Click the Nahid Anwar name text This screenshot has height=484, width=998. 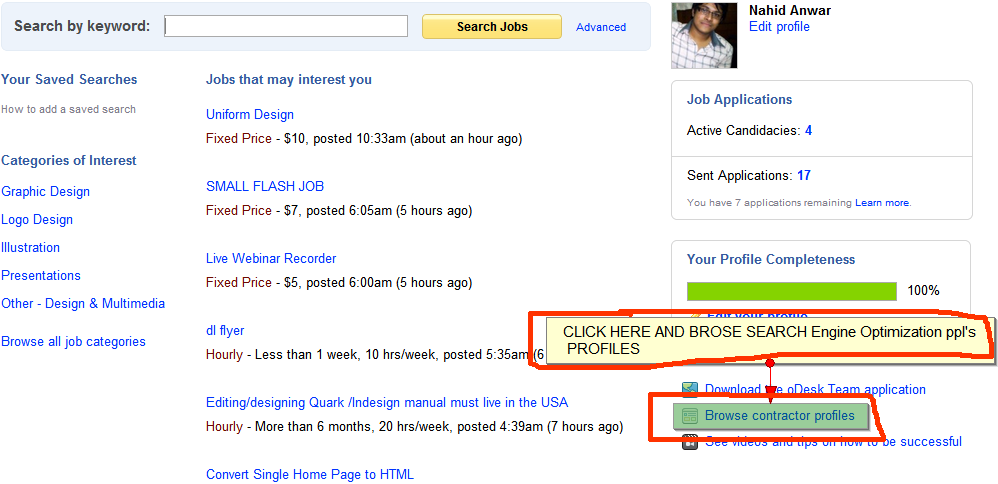(790, 10)
